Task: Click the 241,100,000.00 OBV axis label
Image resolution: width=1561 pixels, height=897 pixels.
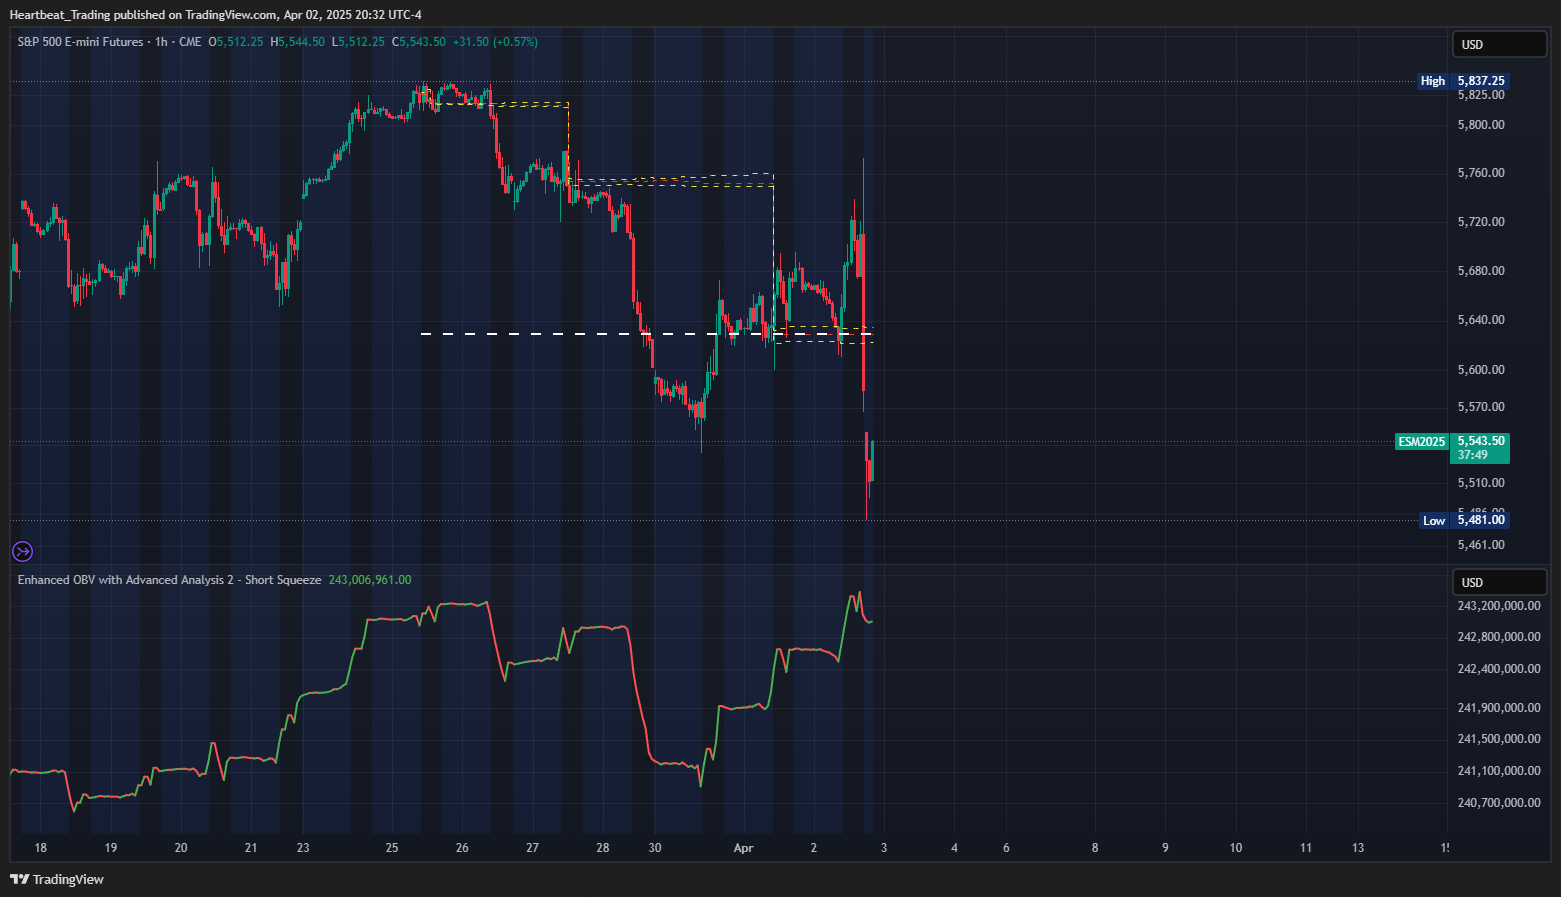Action: click(x=1499, y=771)
